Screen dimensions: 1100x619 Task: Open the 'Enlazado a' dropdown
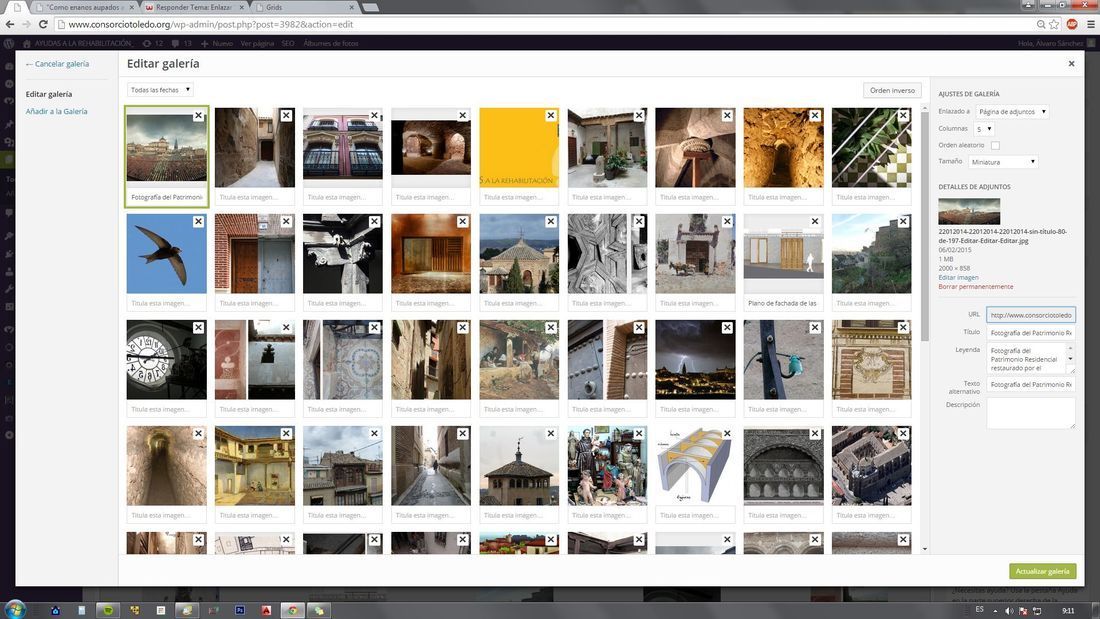(1012, 112)
